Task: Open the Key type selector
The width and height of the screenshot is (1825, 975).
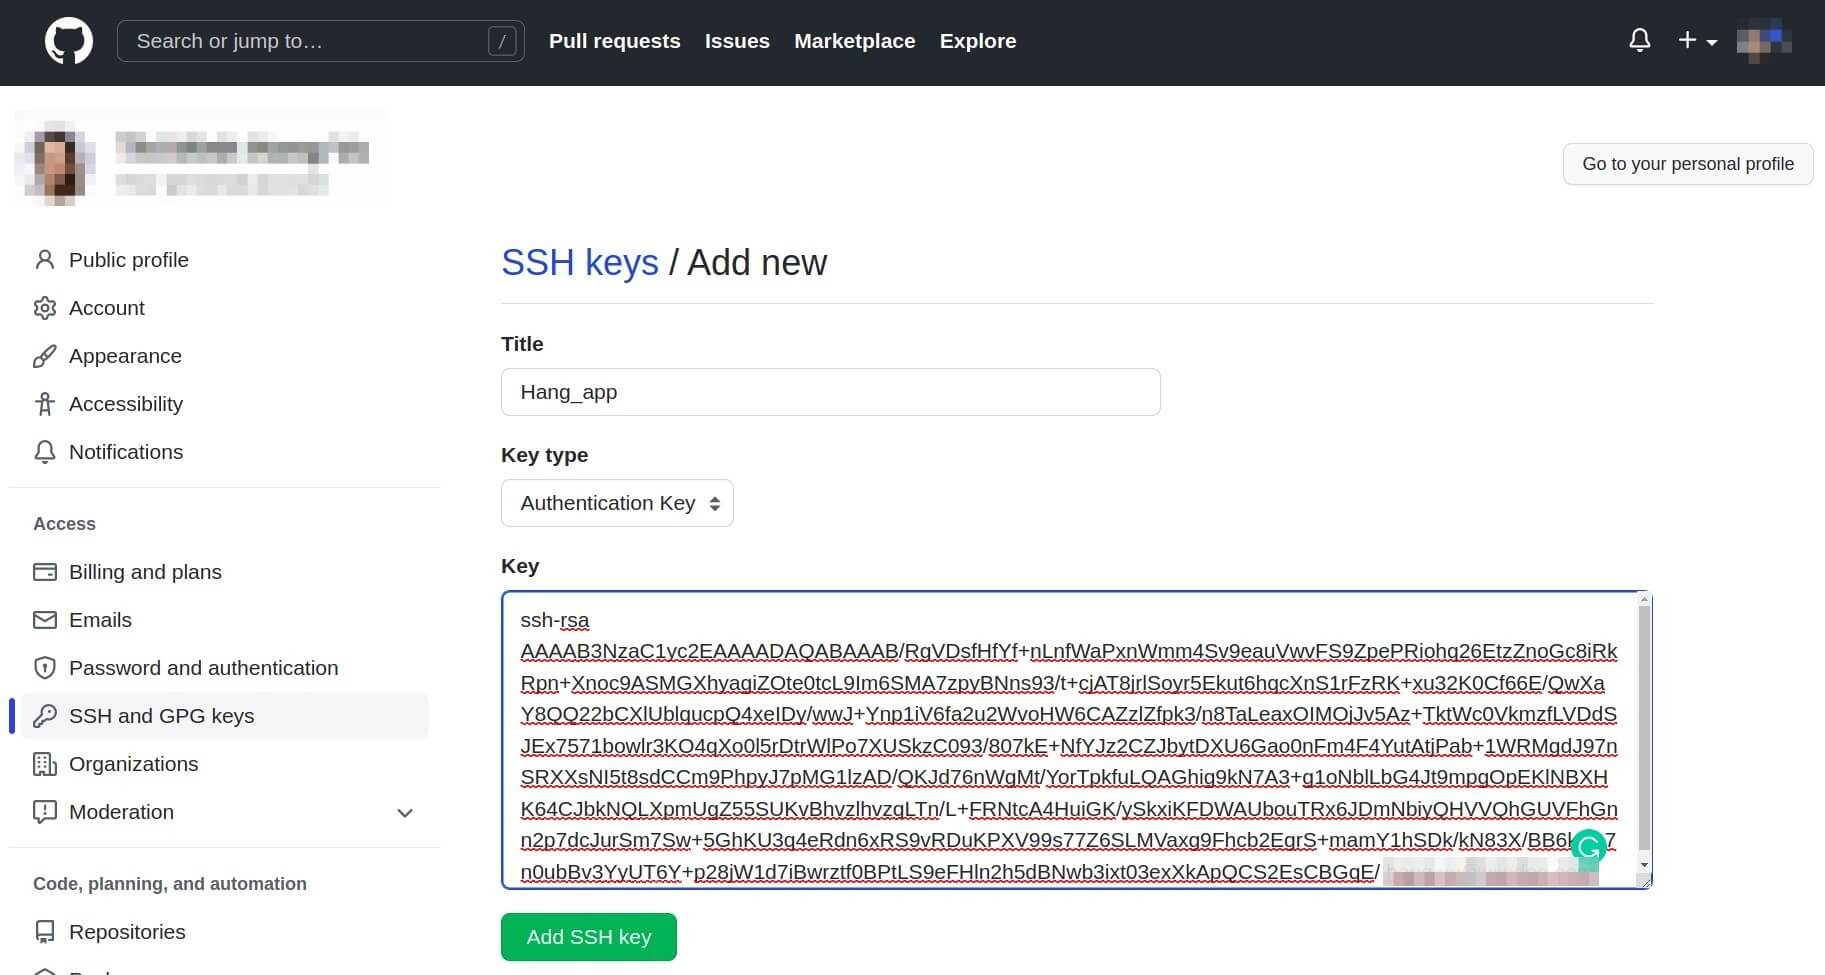Action: (x=616, y=503)
